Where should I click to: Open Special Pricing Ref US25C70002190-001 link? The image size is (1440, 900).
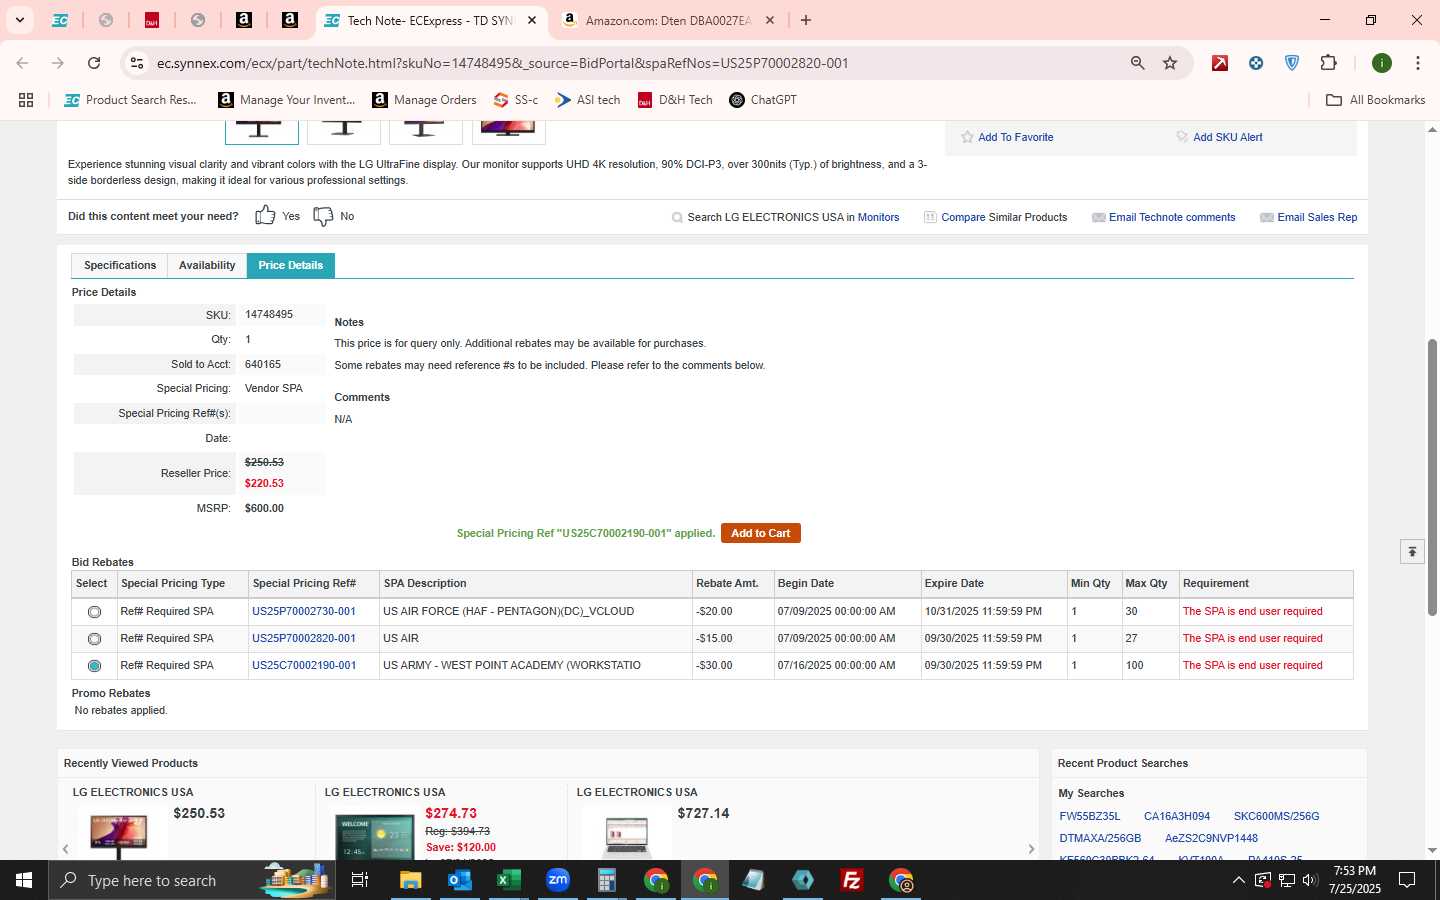tap(304, 665)
